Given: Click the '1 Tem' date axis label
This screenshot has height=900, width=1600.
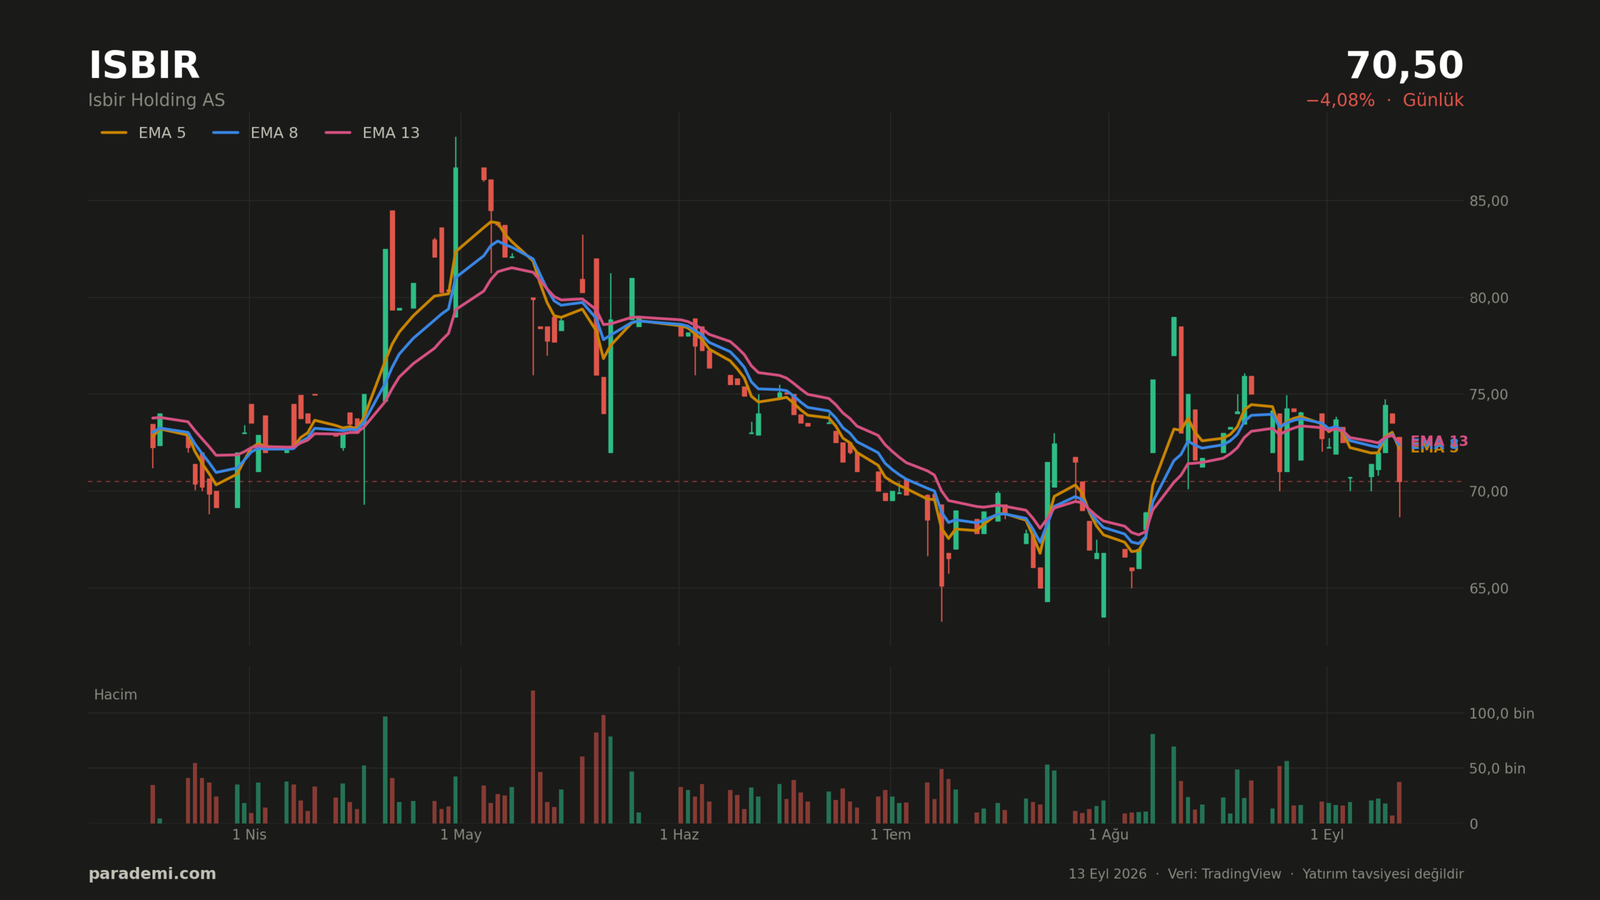Looking at the screenshot, I should 890,835.
